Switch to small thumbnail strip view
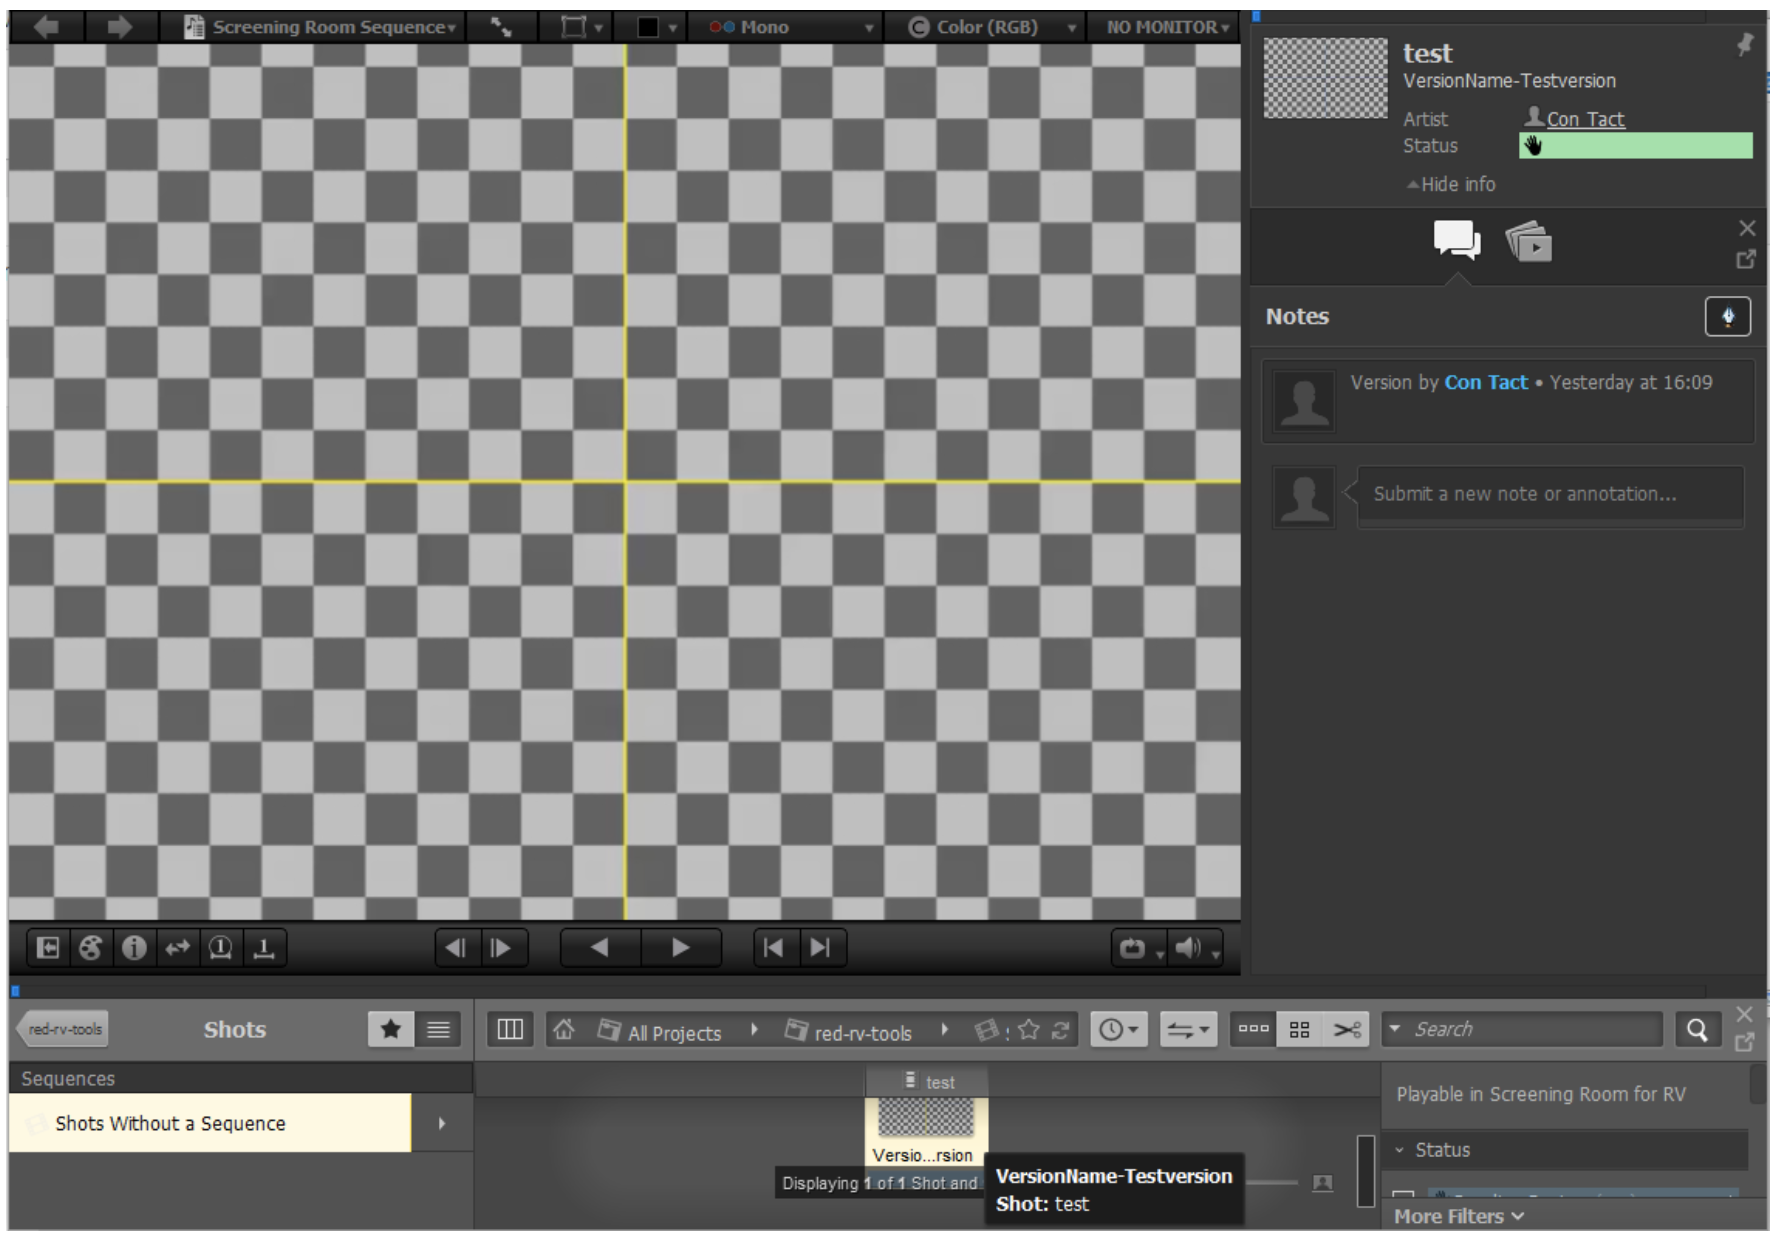Image resolution: width=1774 pixels, height=1238 pixels. pyautogui.click(x=1253, y=1029)
